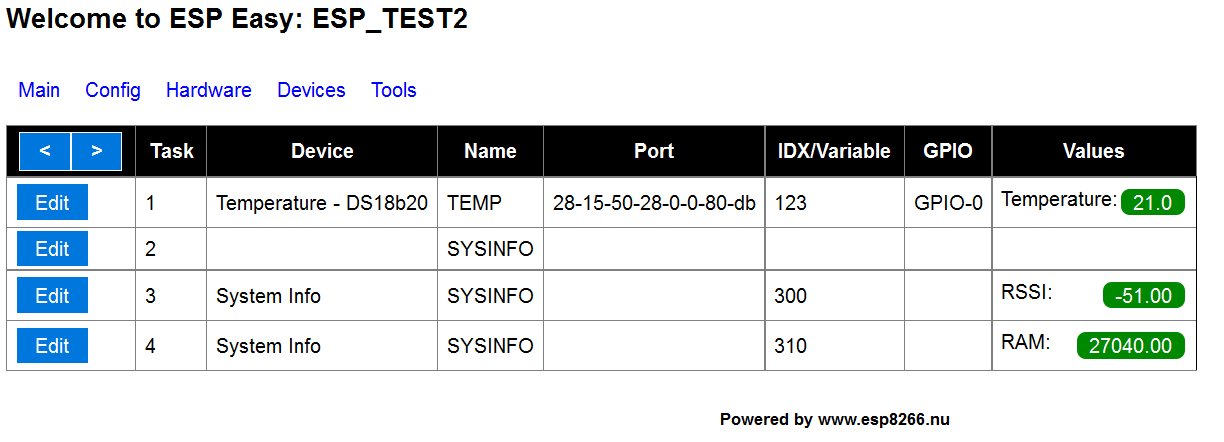This screenshot has width=1224, height=442.
Task: Open the Main menu link
Action: click(39, 90)
